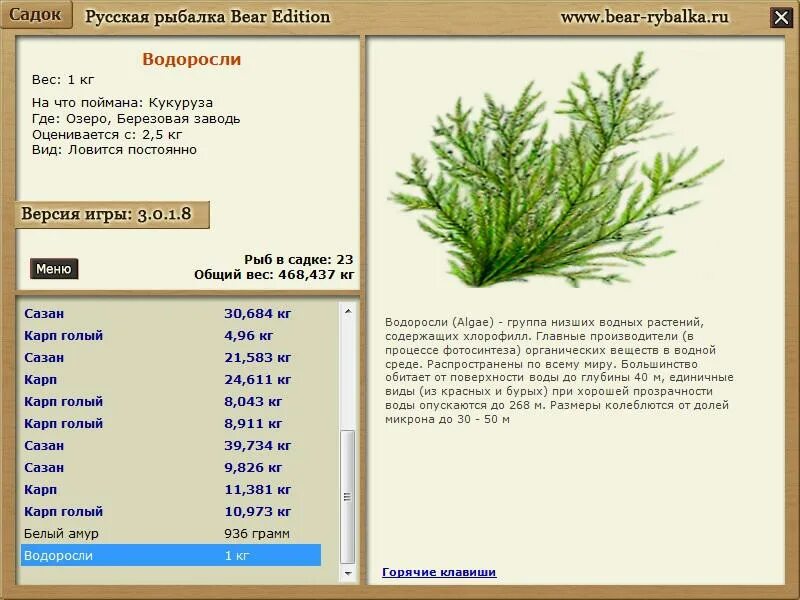This screenshot has width=800, height=600.
Task: Click the Водоросли heading title
Action: point(191,59)
